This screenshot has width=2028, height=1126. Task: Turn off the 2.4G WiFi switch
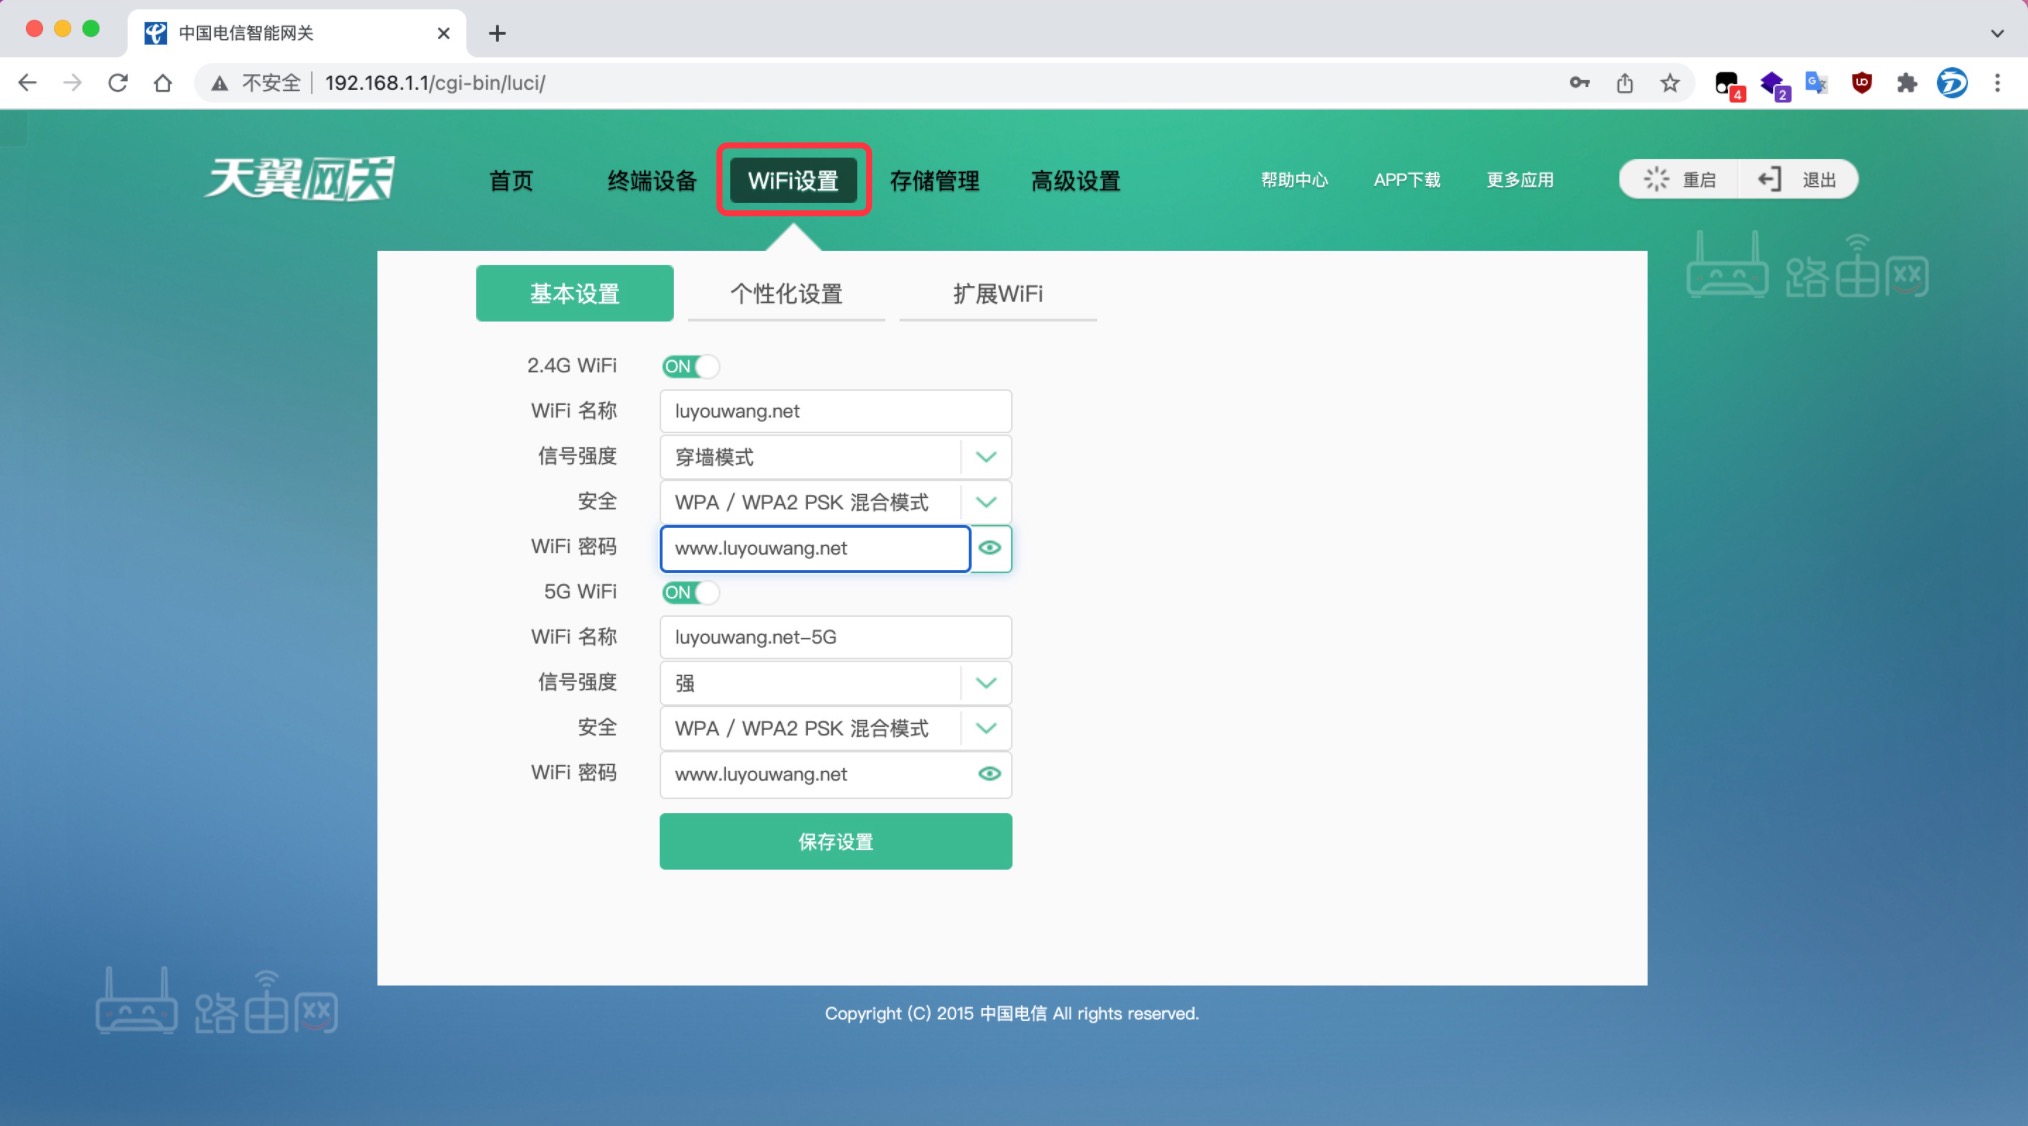(690, 366)
